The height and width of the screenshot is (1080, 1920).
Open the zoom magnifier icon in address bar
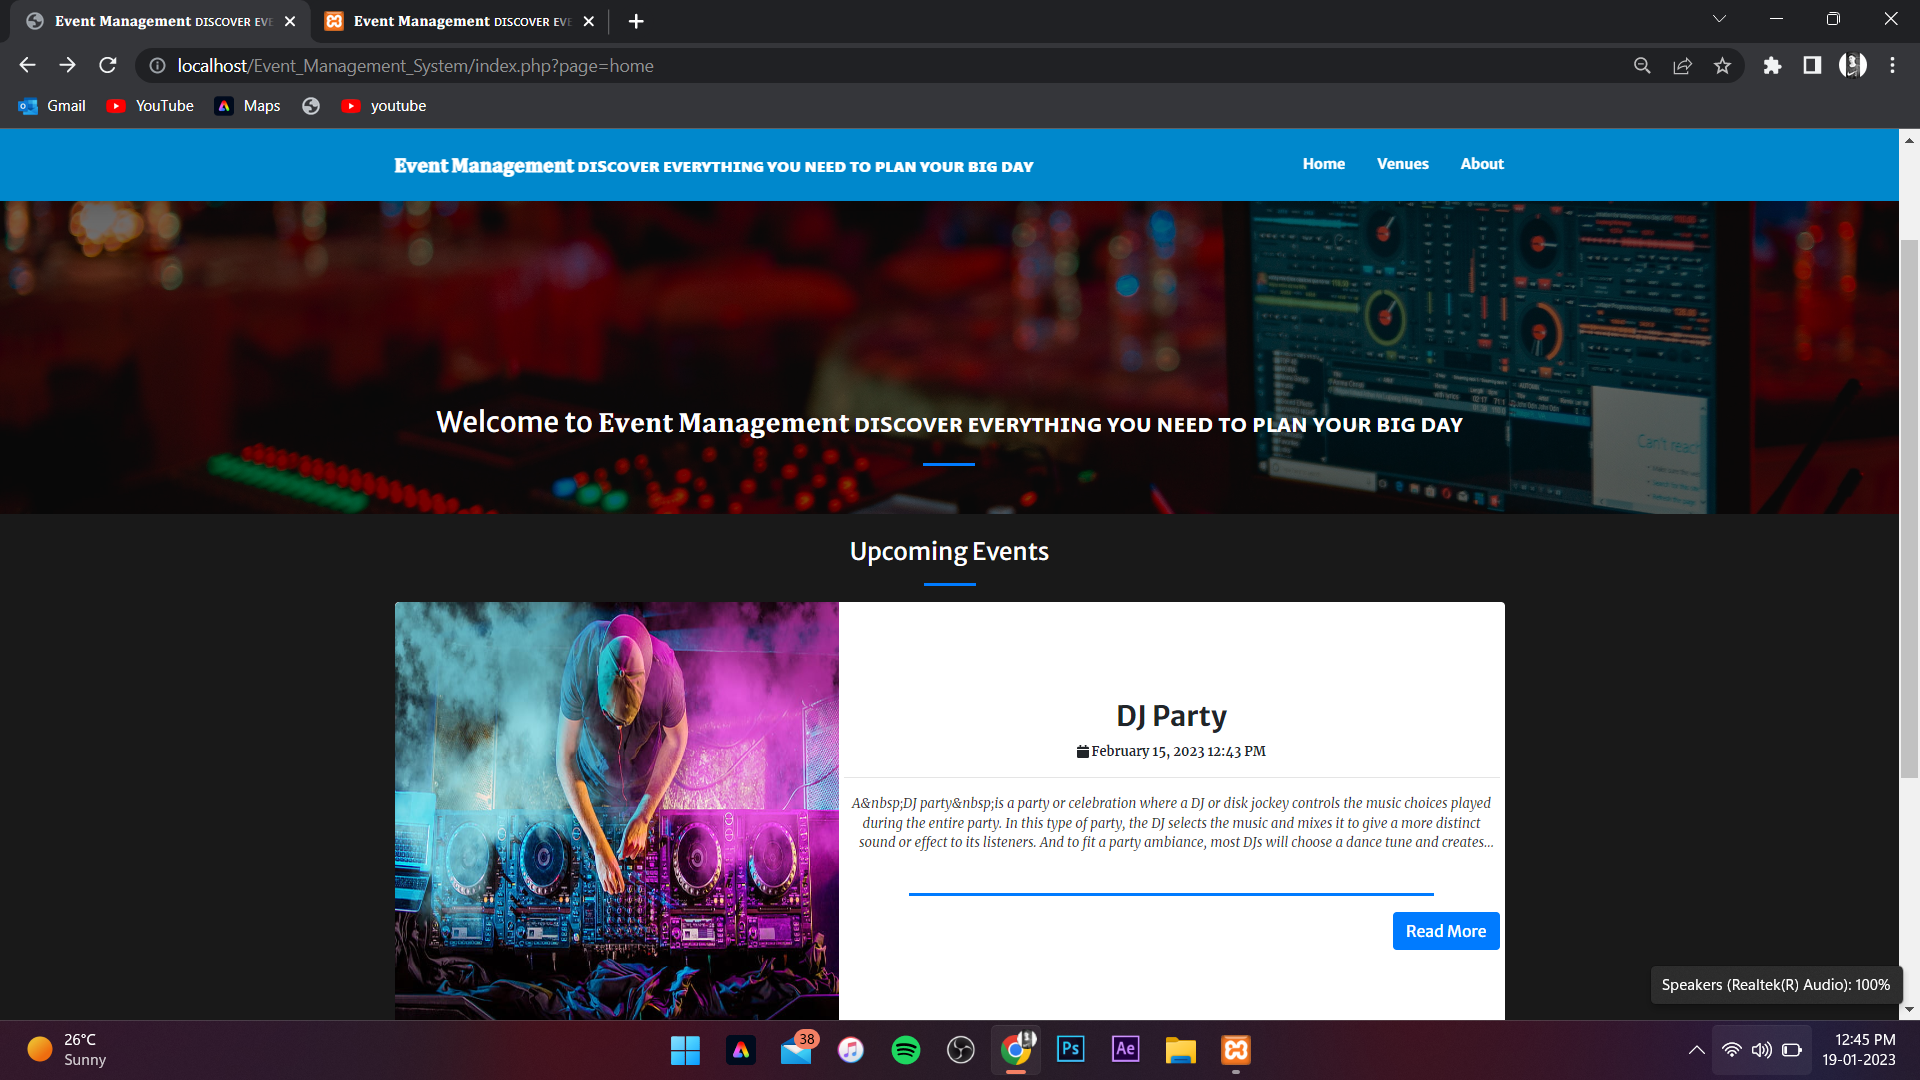(1642, 65)
